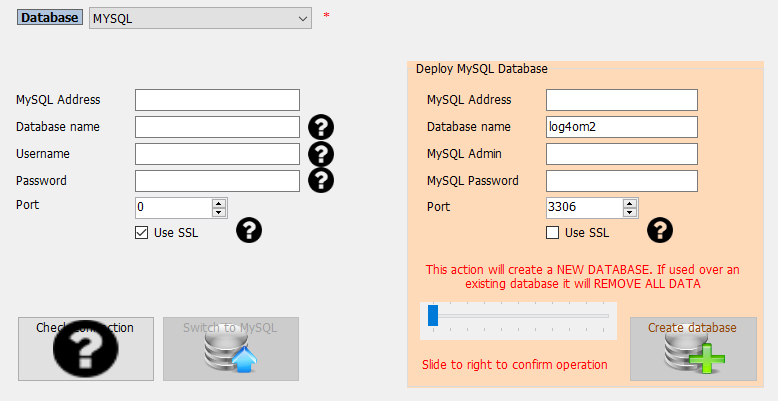Image resolution: width=778 pixels, height=401 pixels.
Task: Click help icon next to Database name field
Action: [321, 127]
